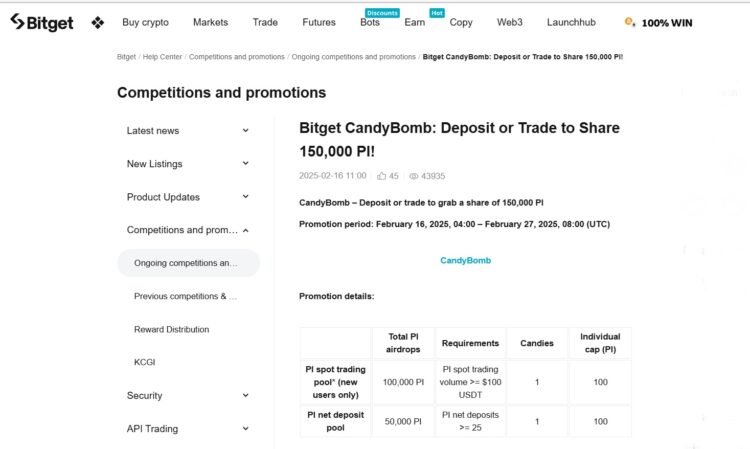Select API Trading sidebar label
Image resolution: width=750 pixels, height=449 pixels.
[x=152, y=429]
